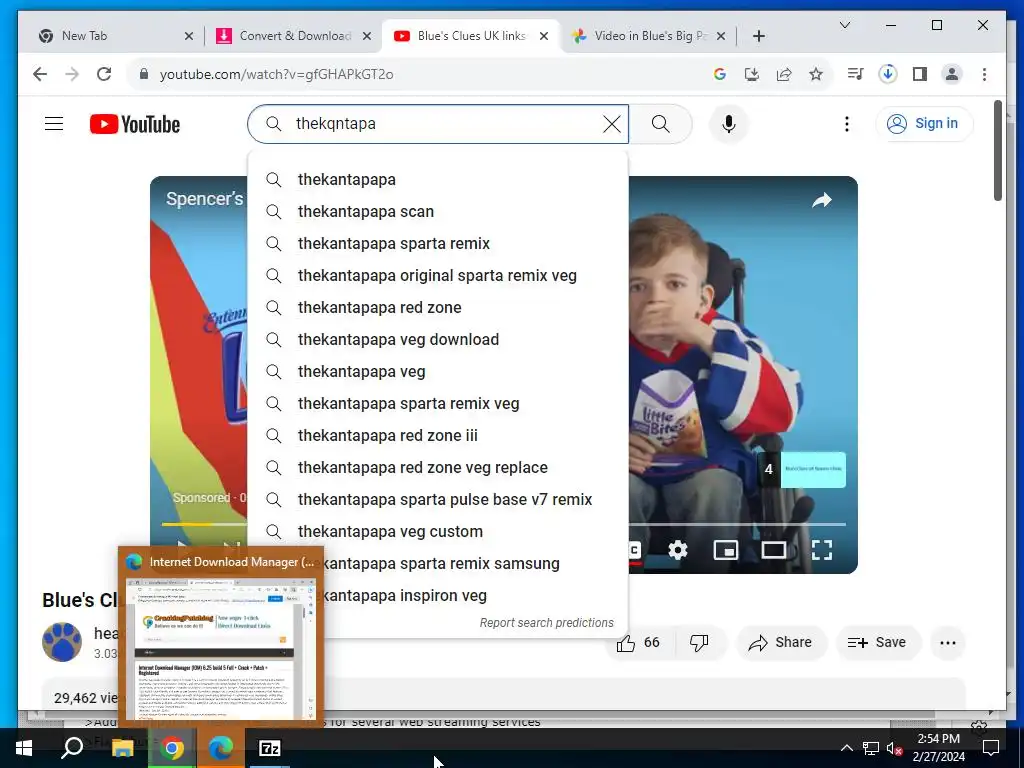1024x768 pixels.
Task: Open the player settings gear
Action: point(678,550)
